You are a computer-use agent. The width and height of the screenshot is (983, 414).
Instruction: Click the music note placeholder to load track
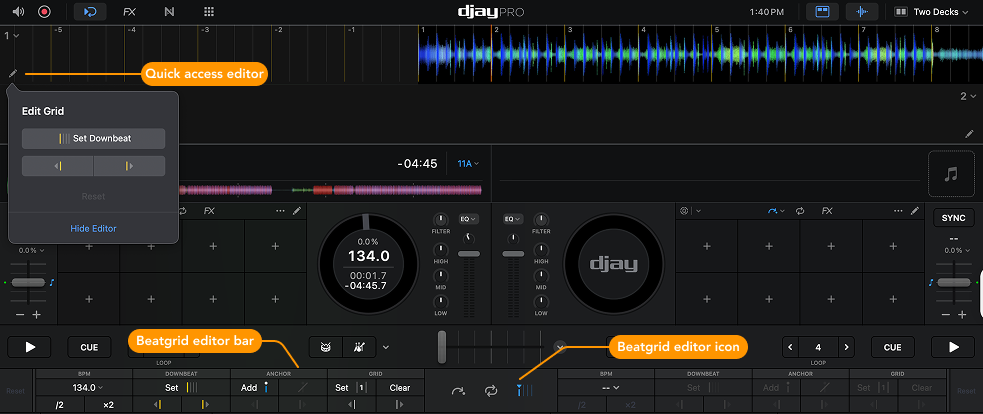[x=950, y=174]
